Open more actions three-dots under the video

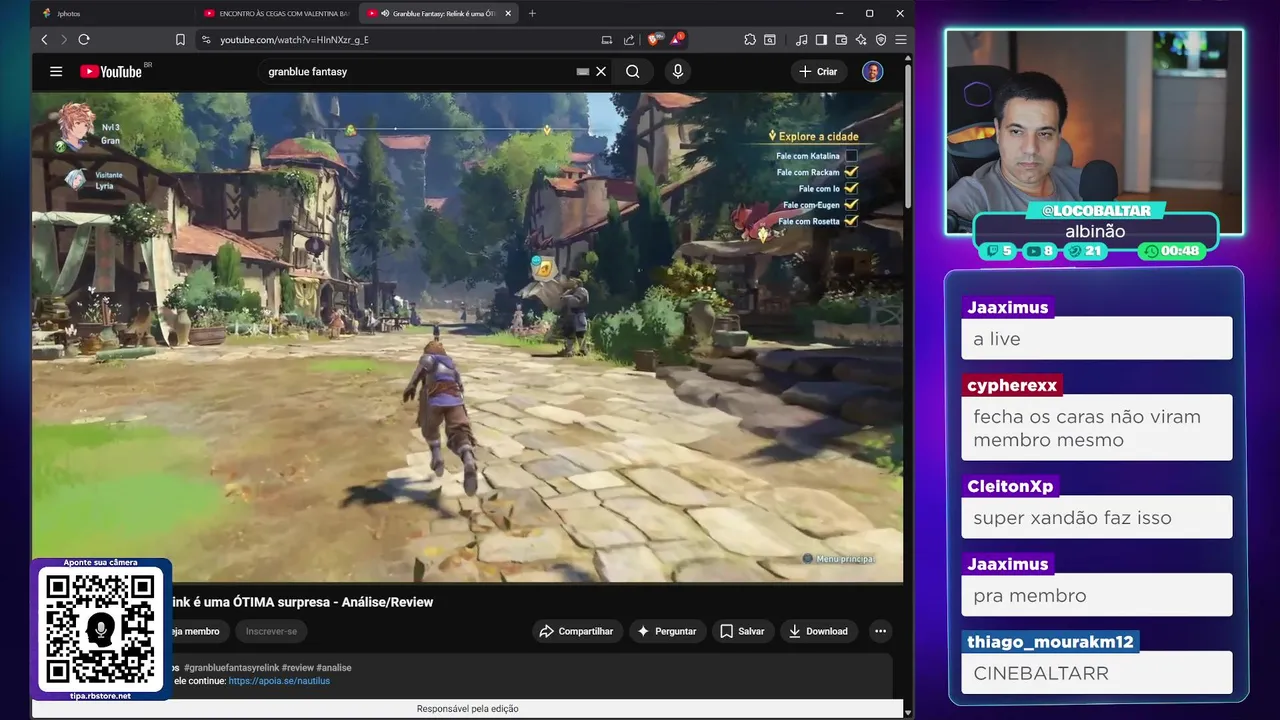pos(880,631)
